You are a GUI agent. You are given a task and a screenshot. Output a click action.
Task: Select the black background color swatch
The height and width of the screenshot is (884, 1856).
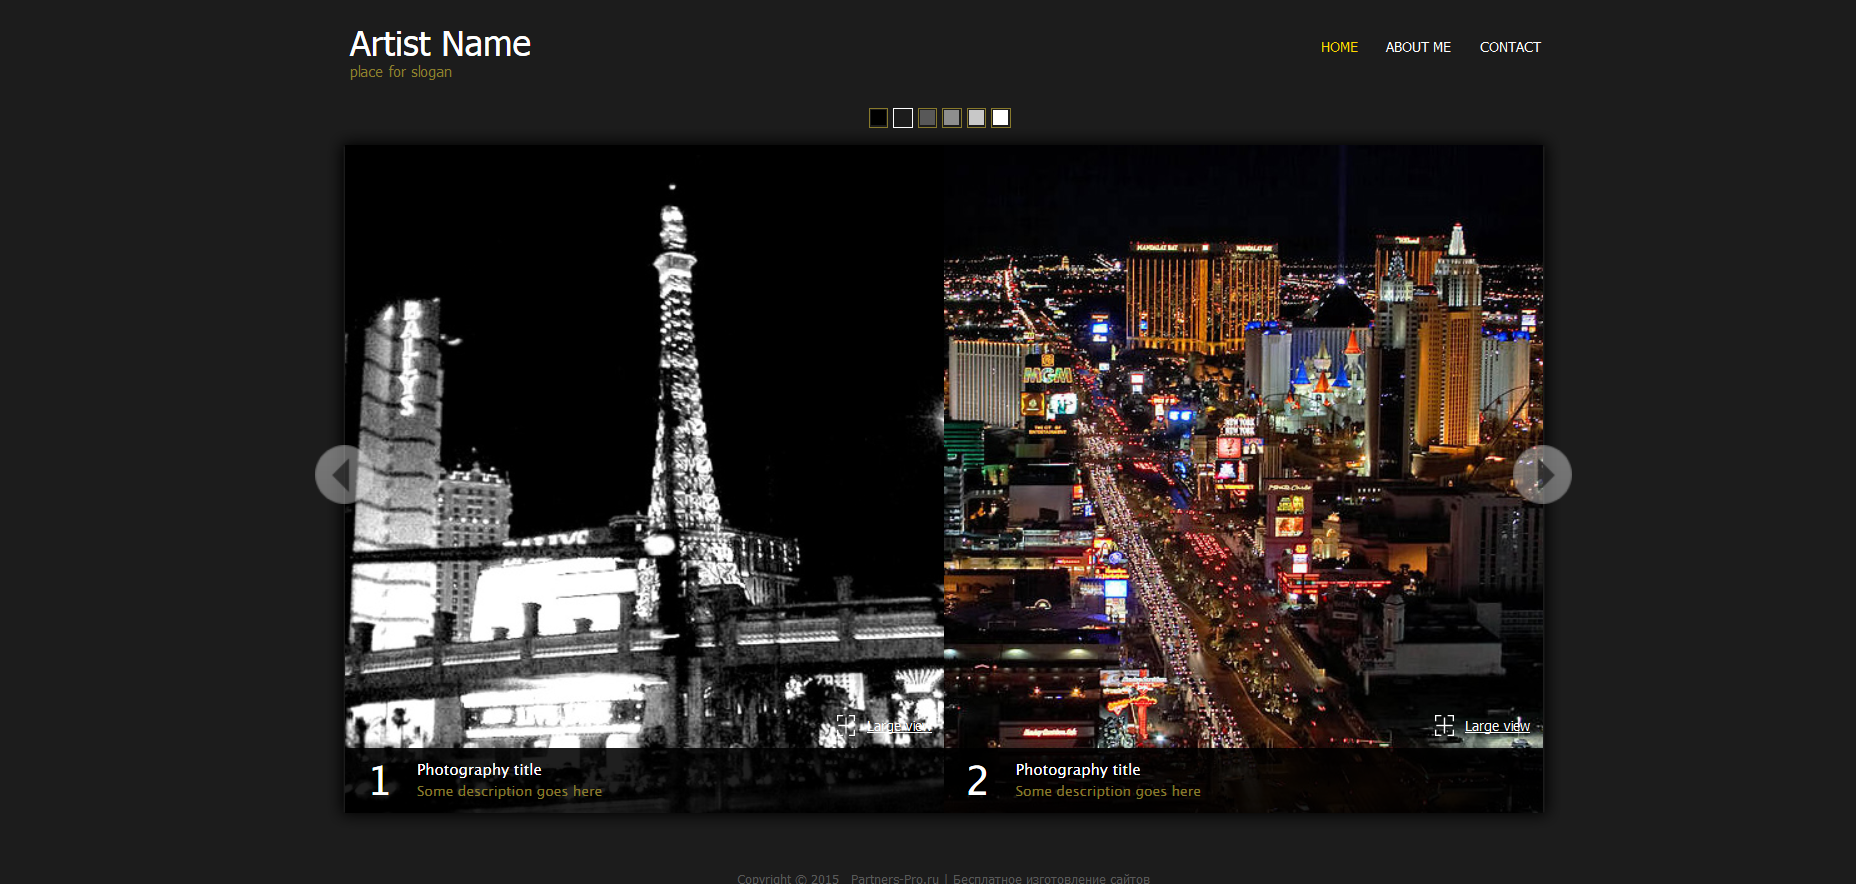[x=878, y=118]
